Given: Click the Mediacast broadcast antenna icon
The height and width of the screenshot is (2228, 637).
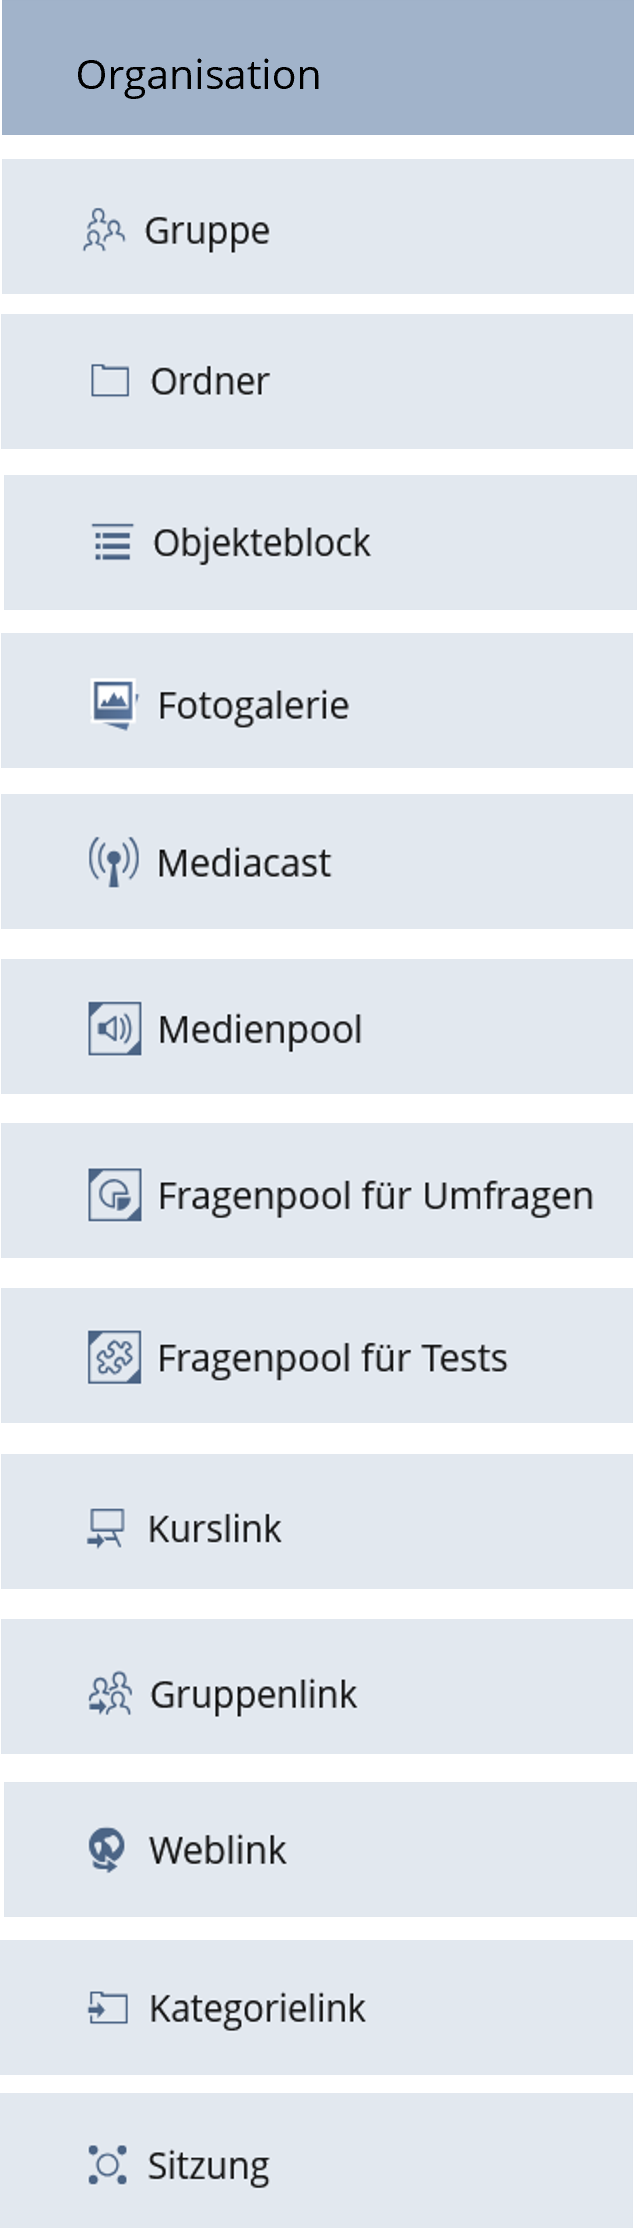Looking at the screenshot, I should pos(112,862).
